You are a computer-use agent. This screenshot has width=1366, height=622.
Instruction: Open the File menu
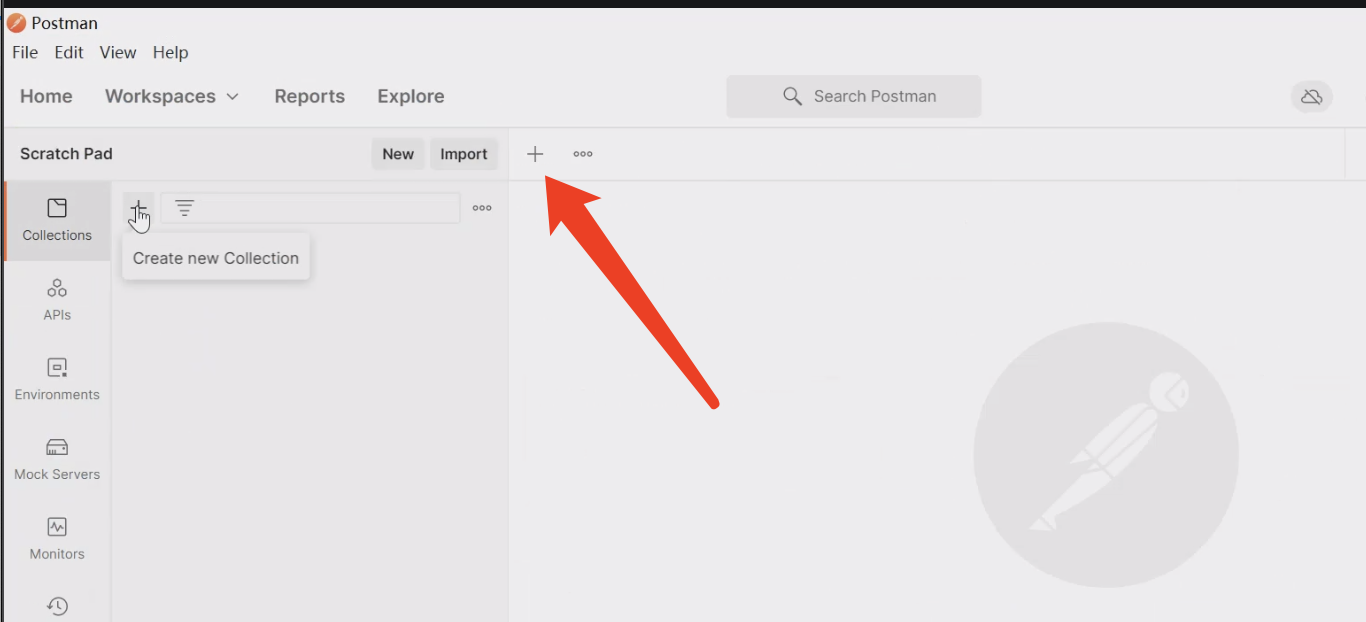[x=25, y=53]
